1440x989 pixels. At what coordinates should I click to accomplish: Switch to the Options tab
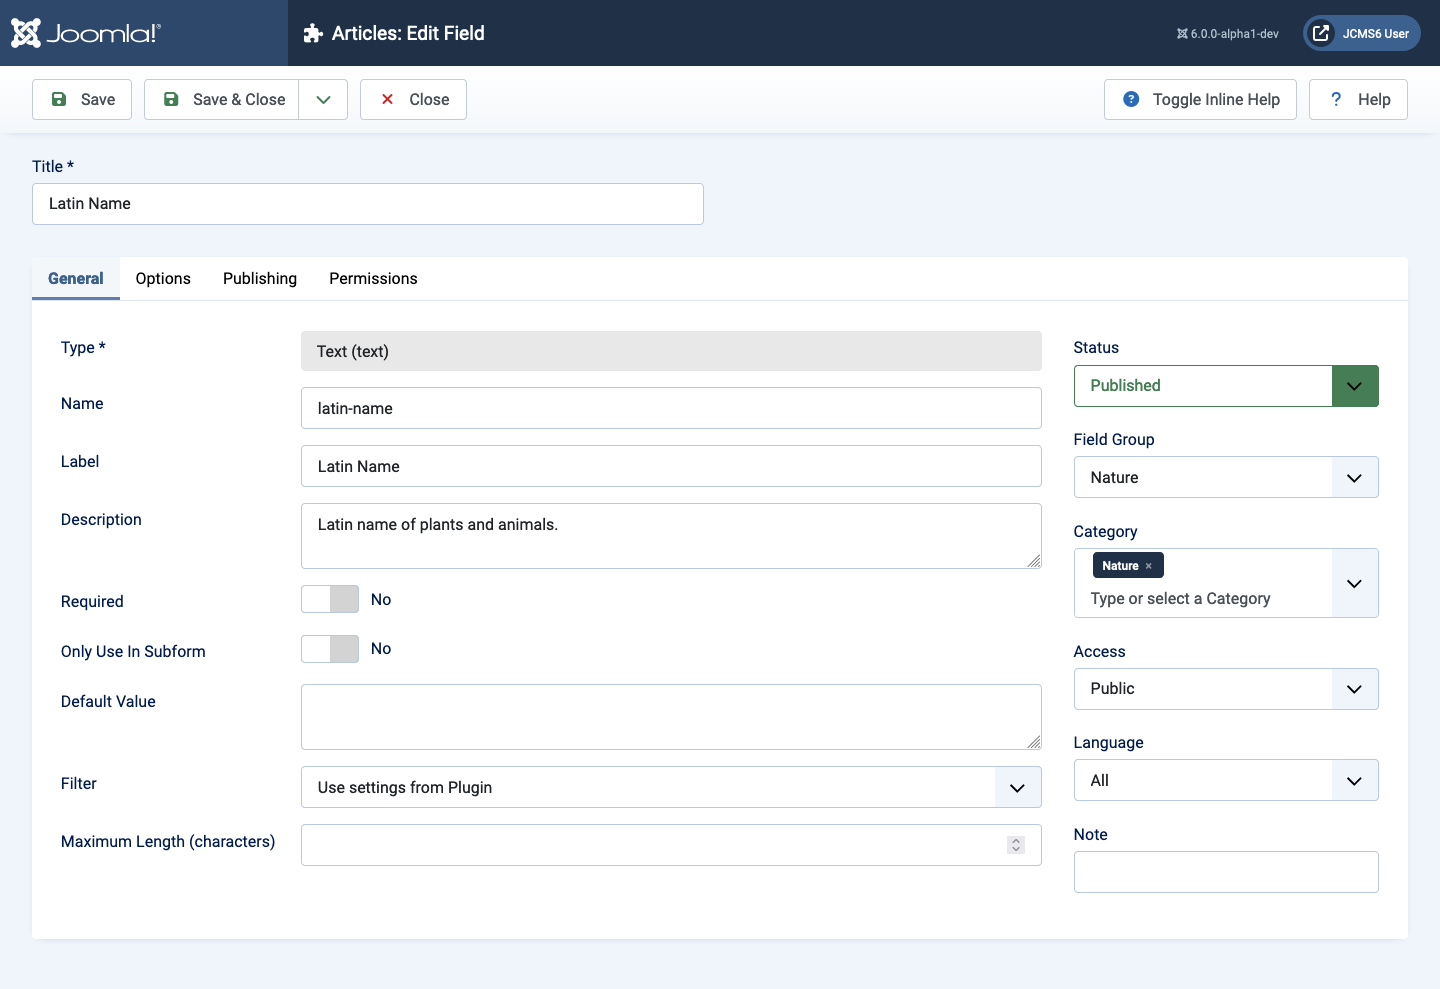coord(163,278)
